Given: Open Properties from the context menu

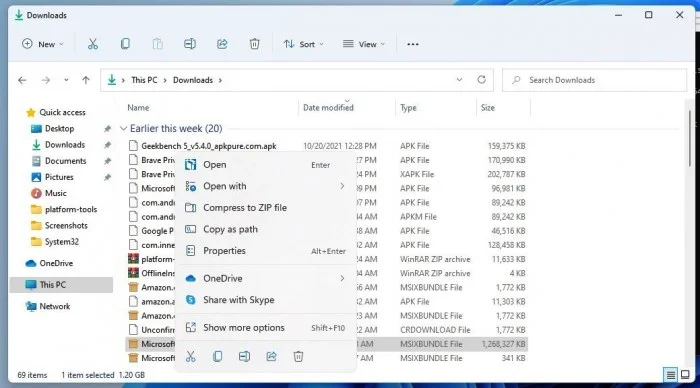Looking at the screenshot, I should click(266, 250).
